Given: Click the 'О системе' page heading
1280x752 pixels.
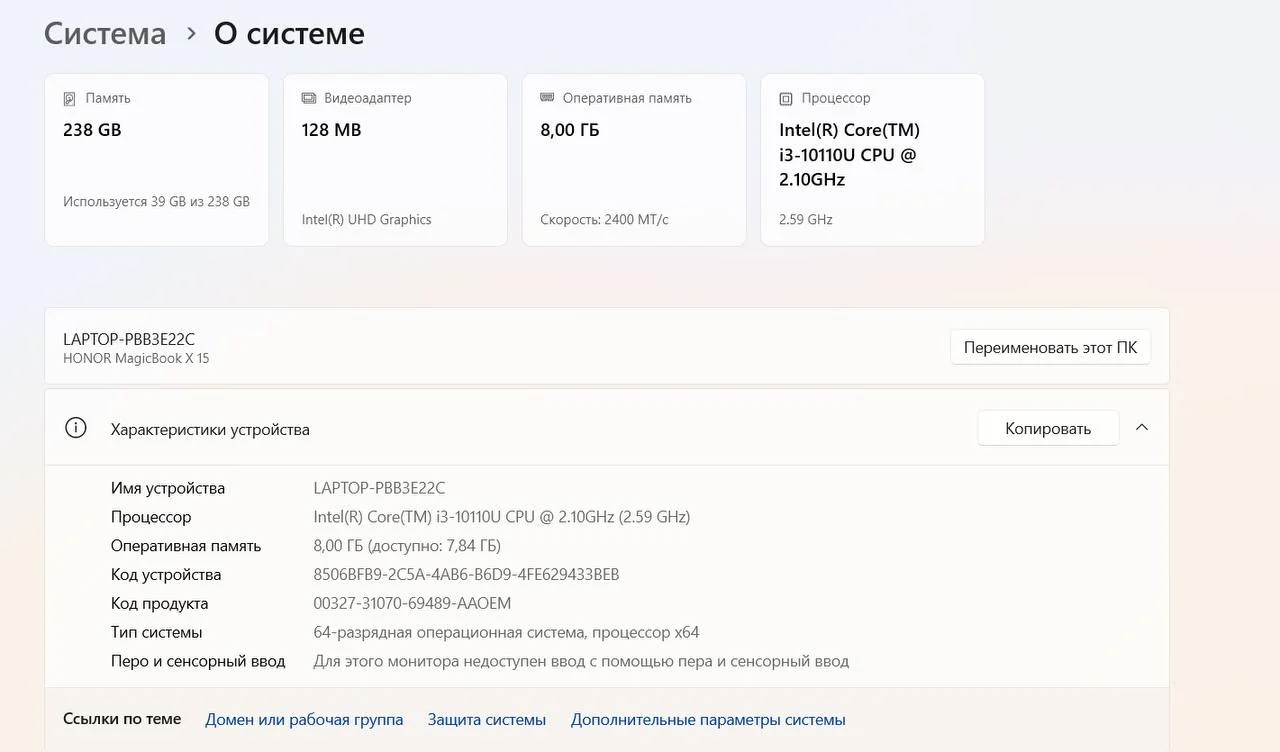Looking at the screenshot, I should tap(289, 33).
